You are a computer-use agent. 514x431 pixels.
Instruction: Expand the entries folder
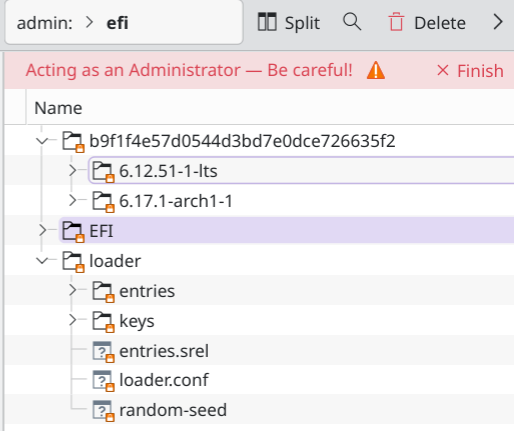[72, 290]
